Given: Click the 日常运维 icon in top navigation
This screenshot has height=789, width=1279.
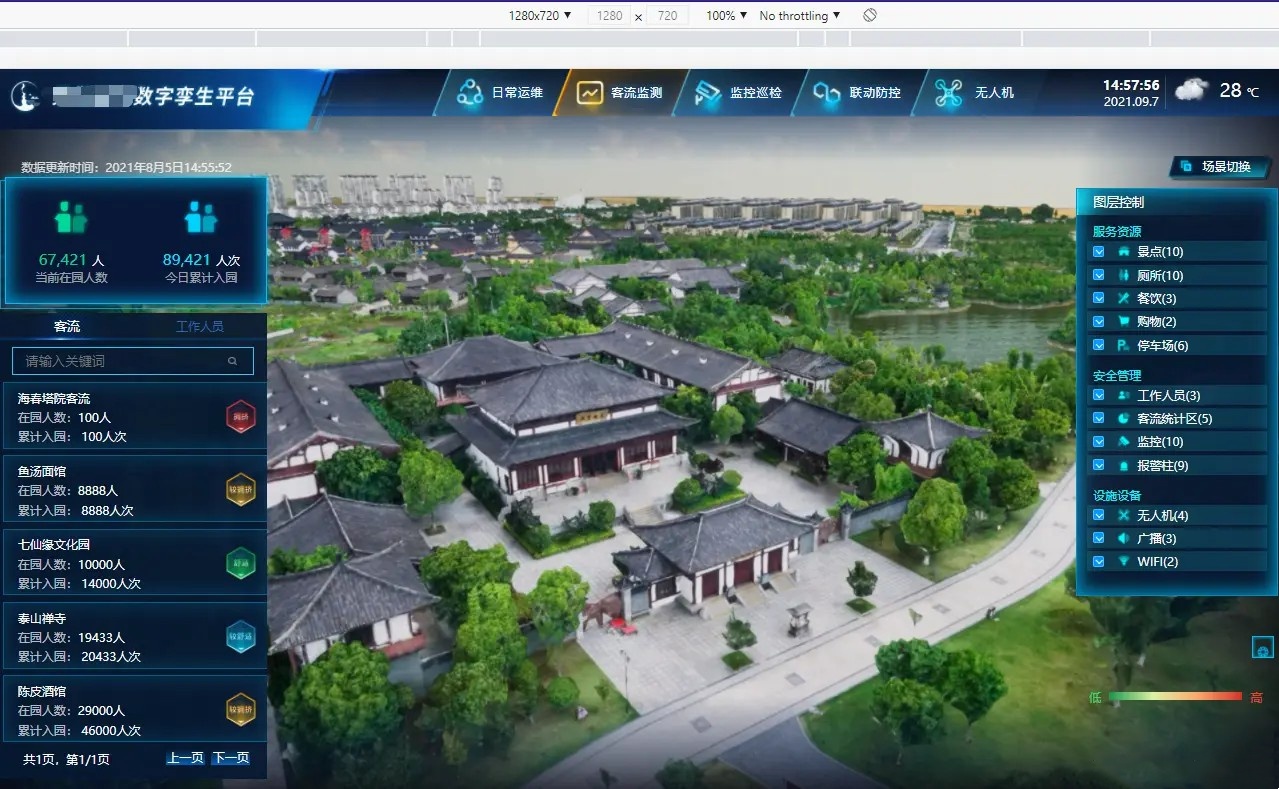Looking at the screenshot, I should click(x=470, y=93).
